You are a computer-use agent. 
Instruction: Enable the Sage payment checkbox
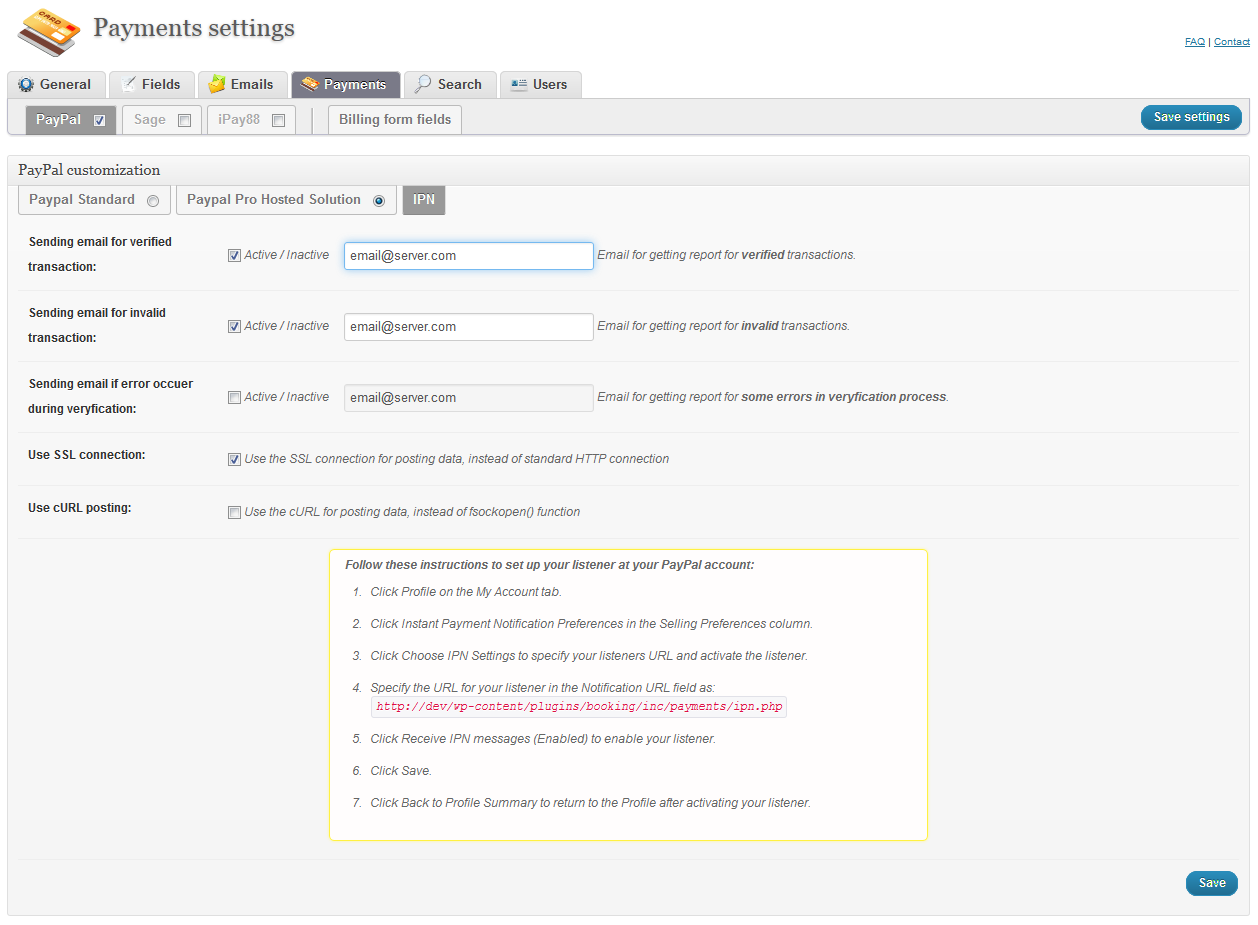point(184,121)
